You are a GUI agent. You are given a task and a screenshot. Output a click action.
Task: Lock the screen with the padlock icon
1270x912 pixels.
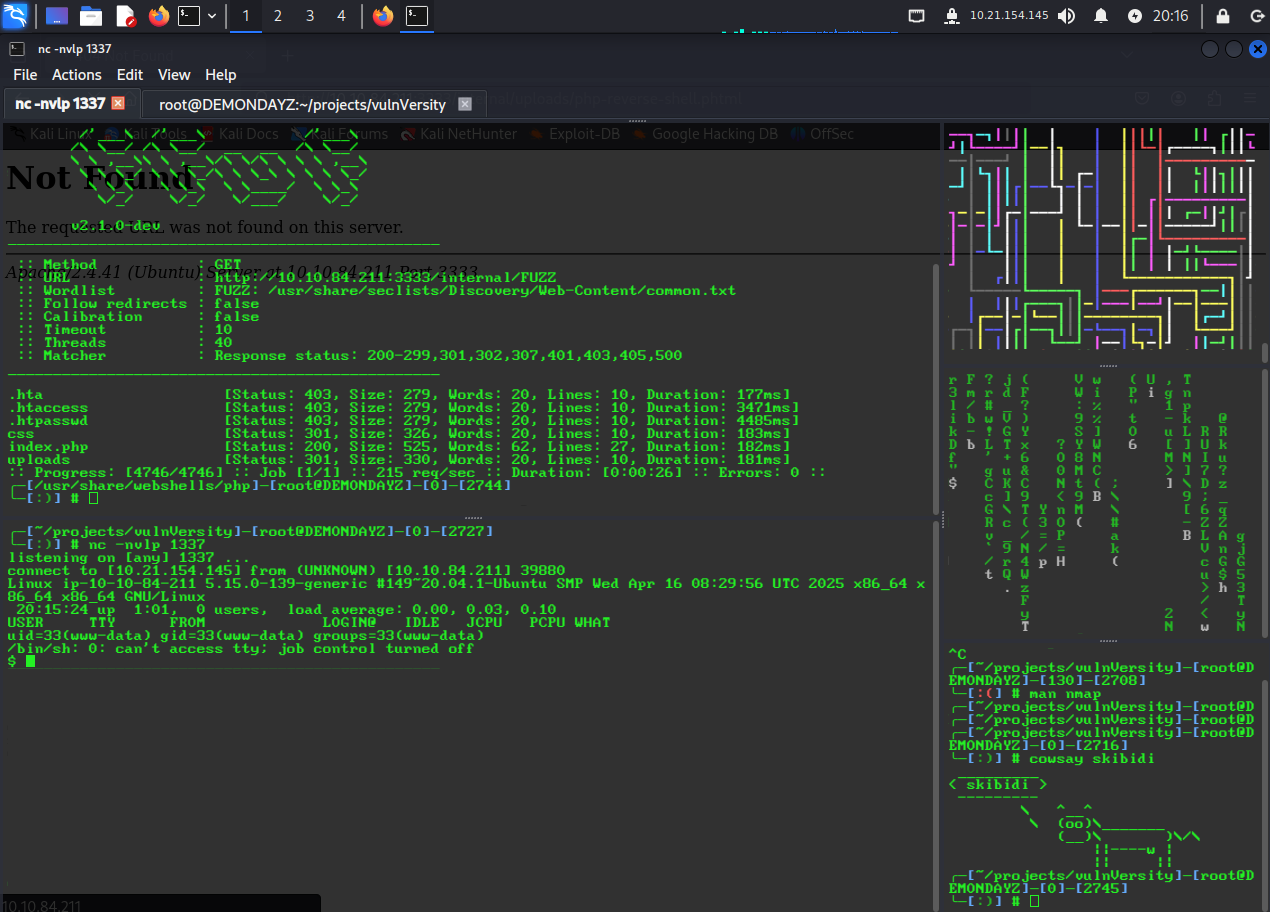(x=1222, y=16)
